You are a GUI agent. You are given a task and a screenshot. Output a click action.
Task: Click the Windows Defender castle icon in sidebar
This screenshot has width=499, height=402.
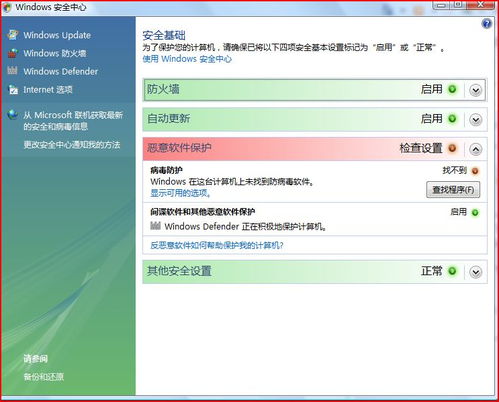[13, 70]
